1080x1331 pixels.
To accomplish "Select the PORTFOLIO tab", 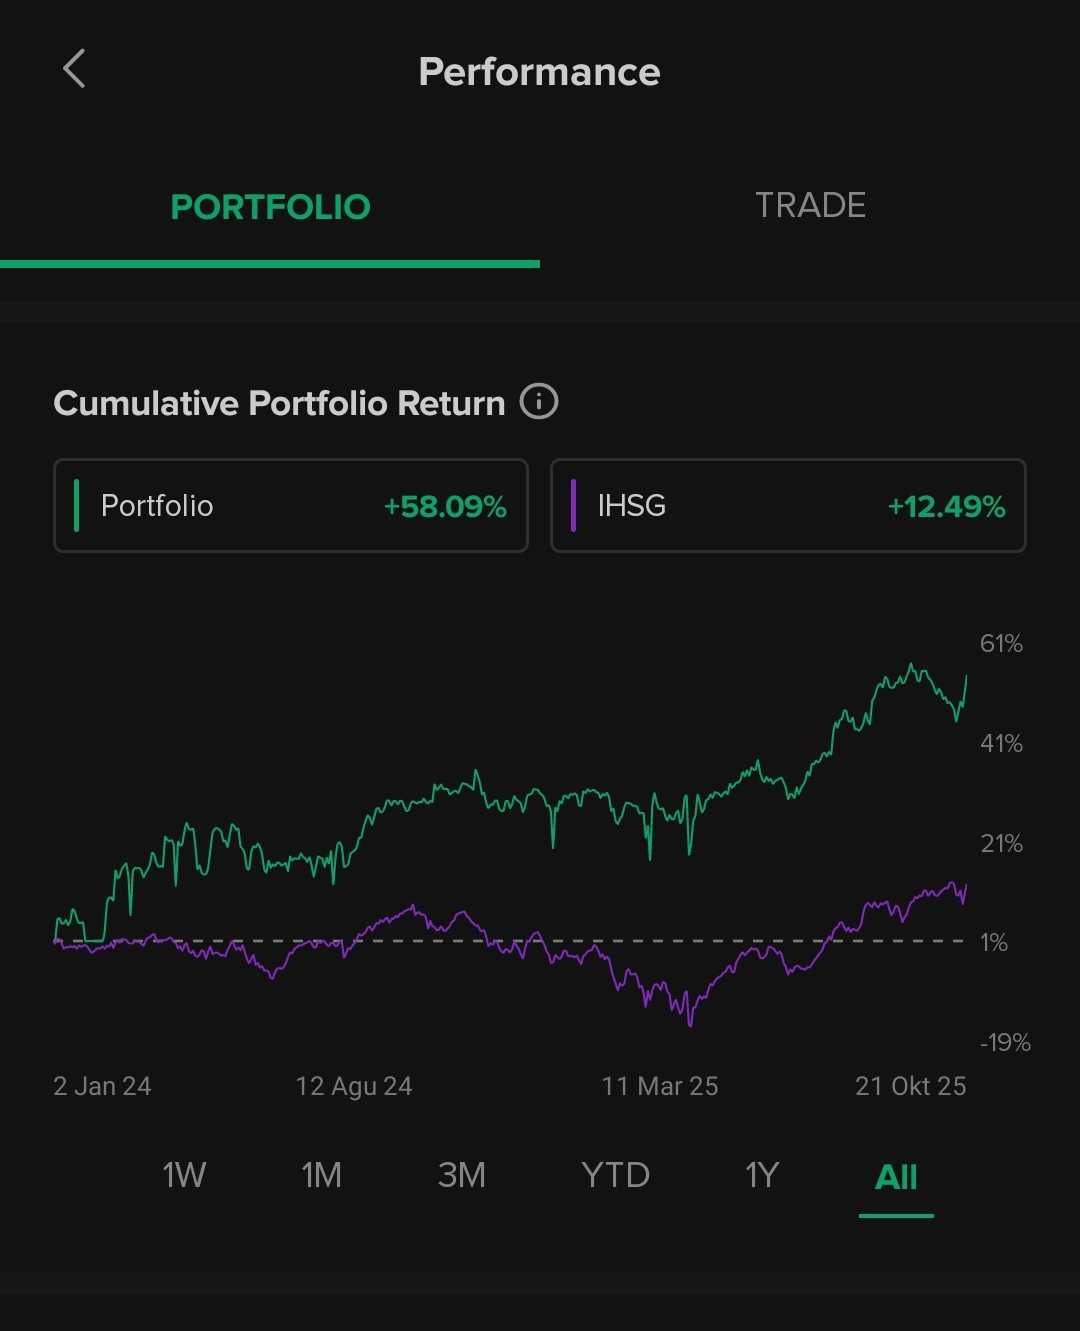I will [x=270, y=207].
